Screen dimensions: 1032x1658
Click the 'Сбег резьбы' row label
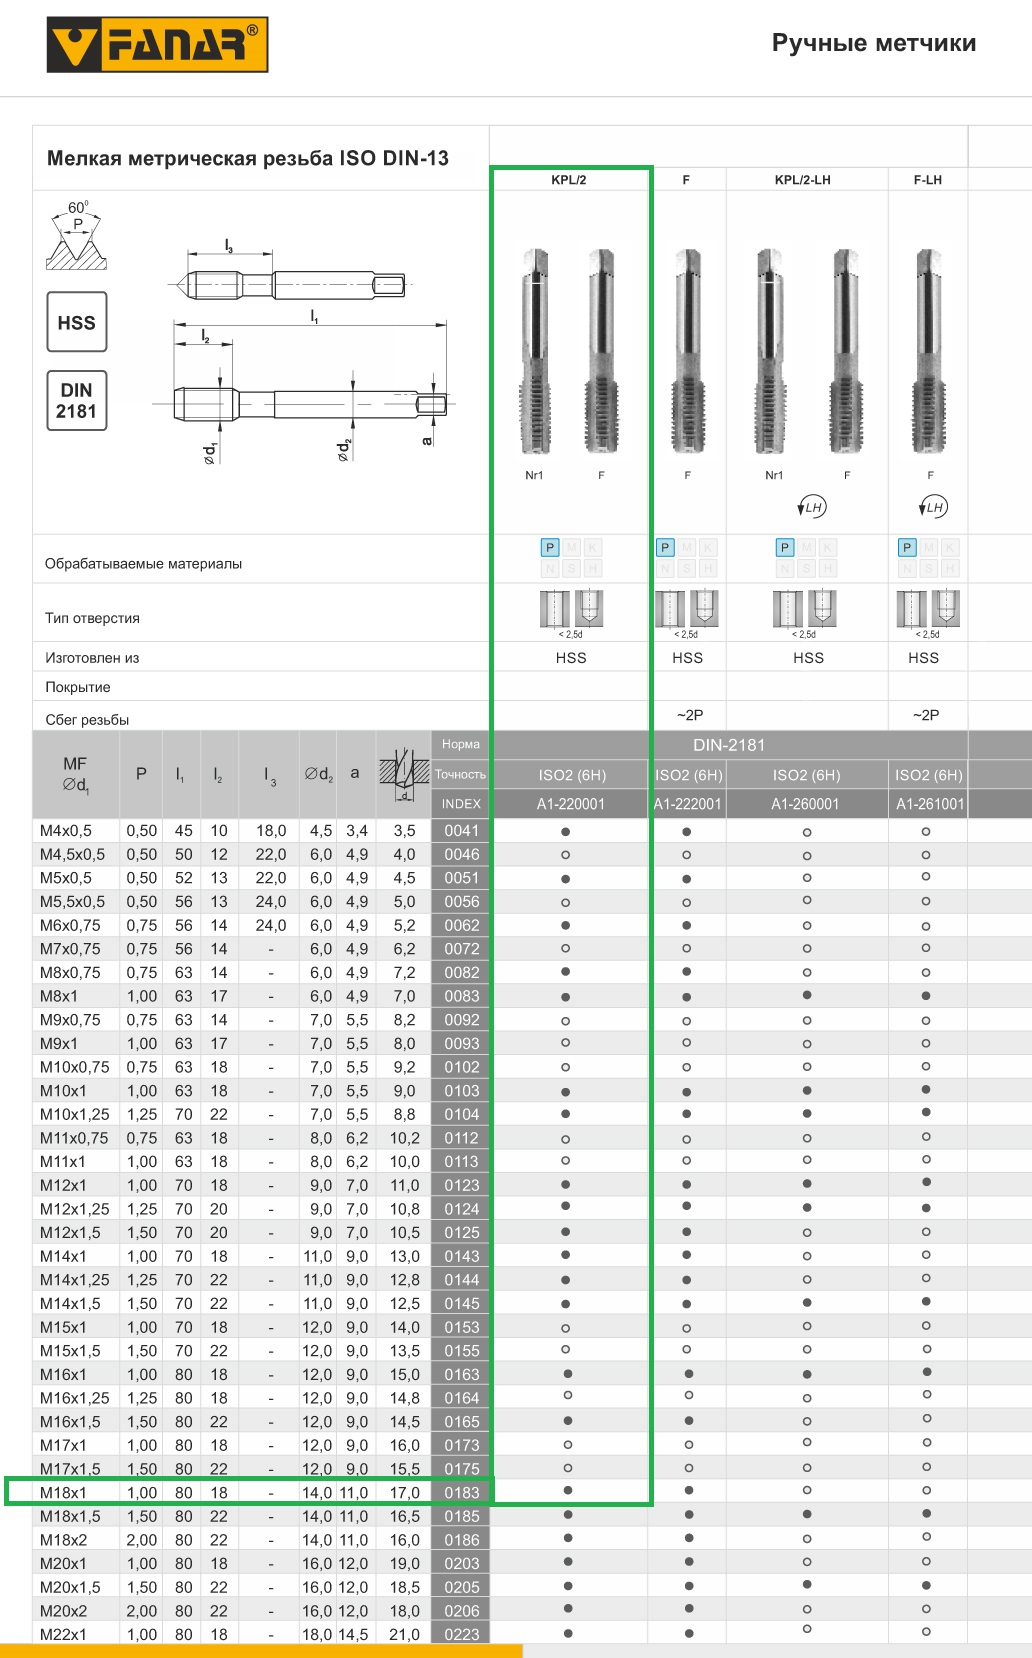[87, 720]
